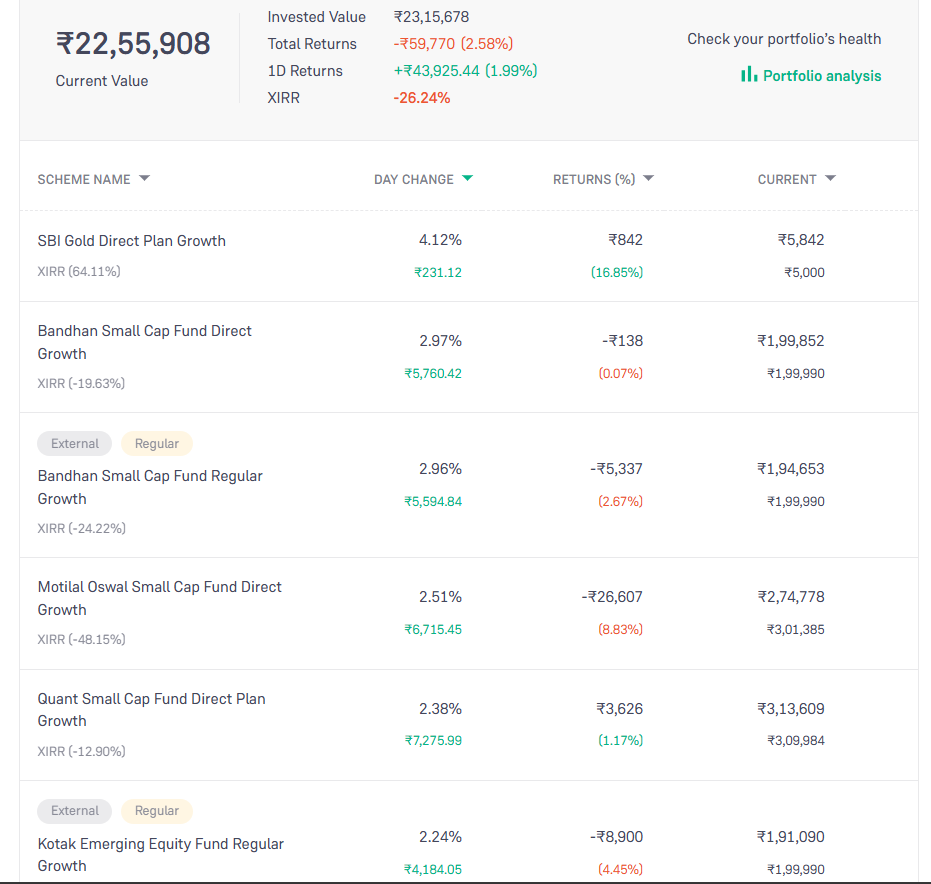Click returns percent (0.07%)
The height and width of the screenshot is (884, 931).
620,373
